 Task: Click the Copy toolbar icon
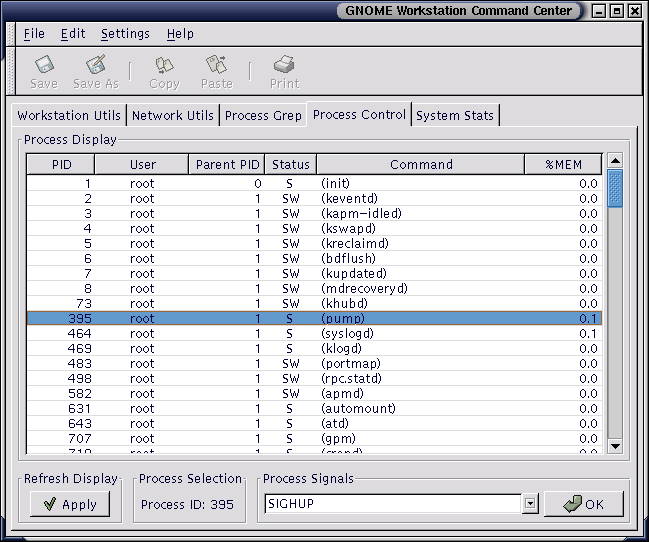pyautogui.click(x=164, y=72)
